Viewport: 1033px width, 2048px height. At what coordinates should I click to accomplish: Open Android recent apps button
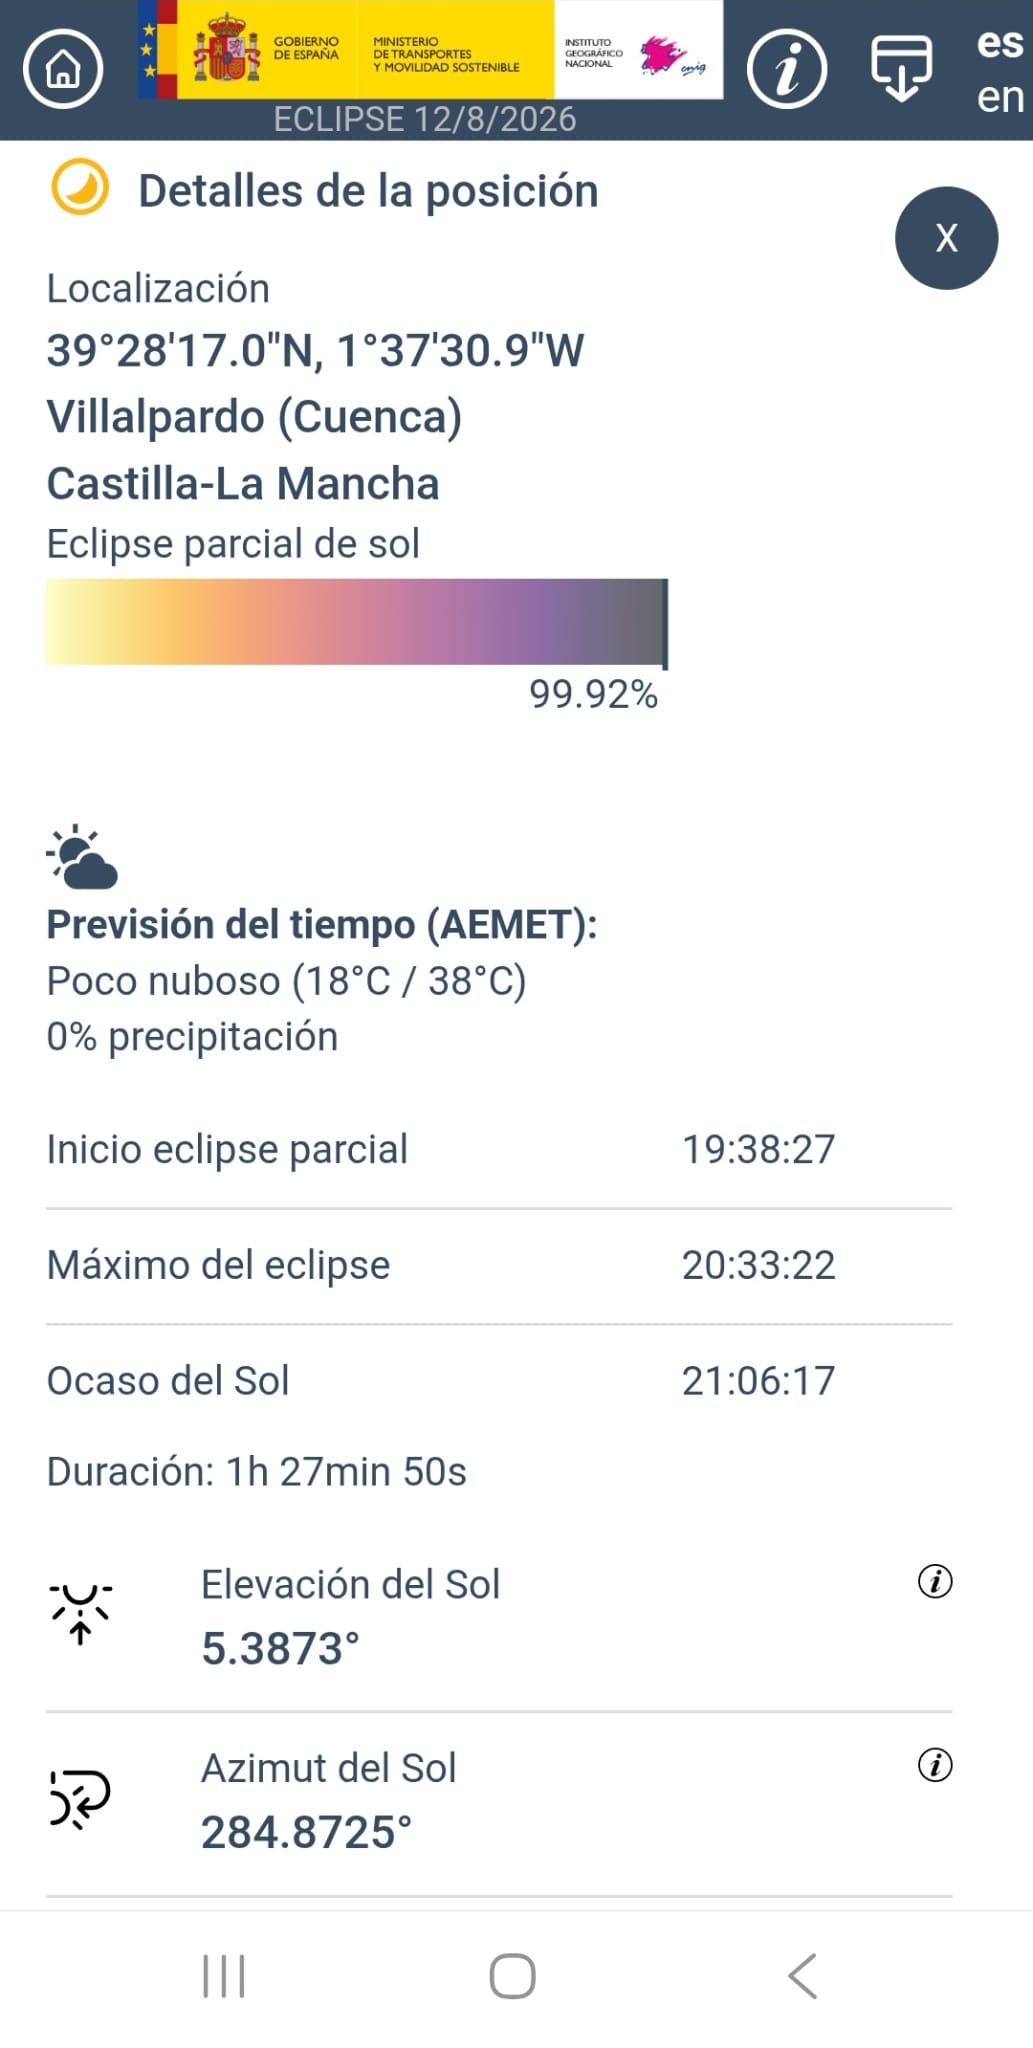pos(224,1976)
